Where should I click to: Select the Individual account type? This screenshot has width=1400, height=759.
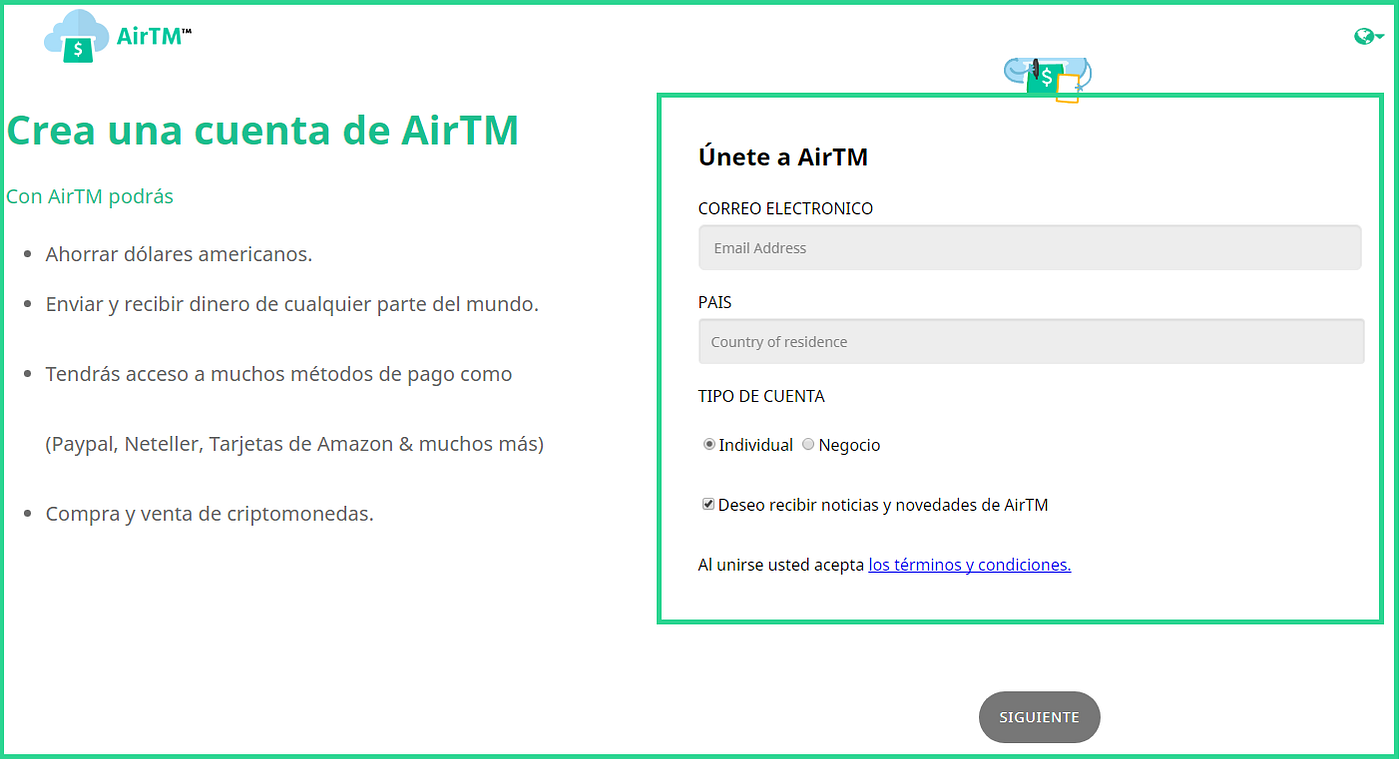click(710, 445)
